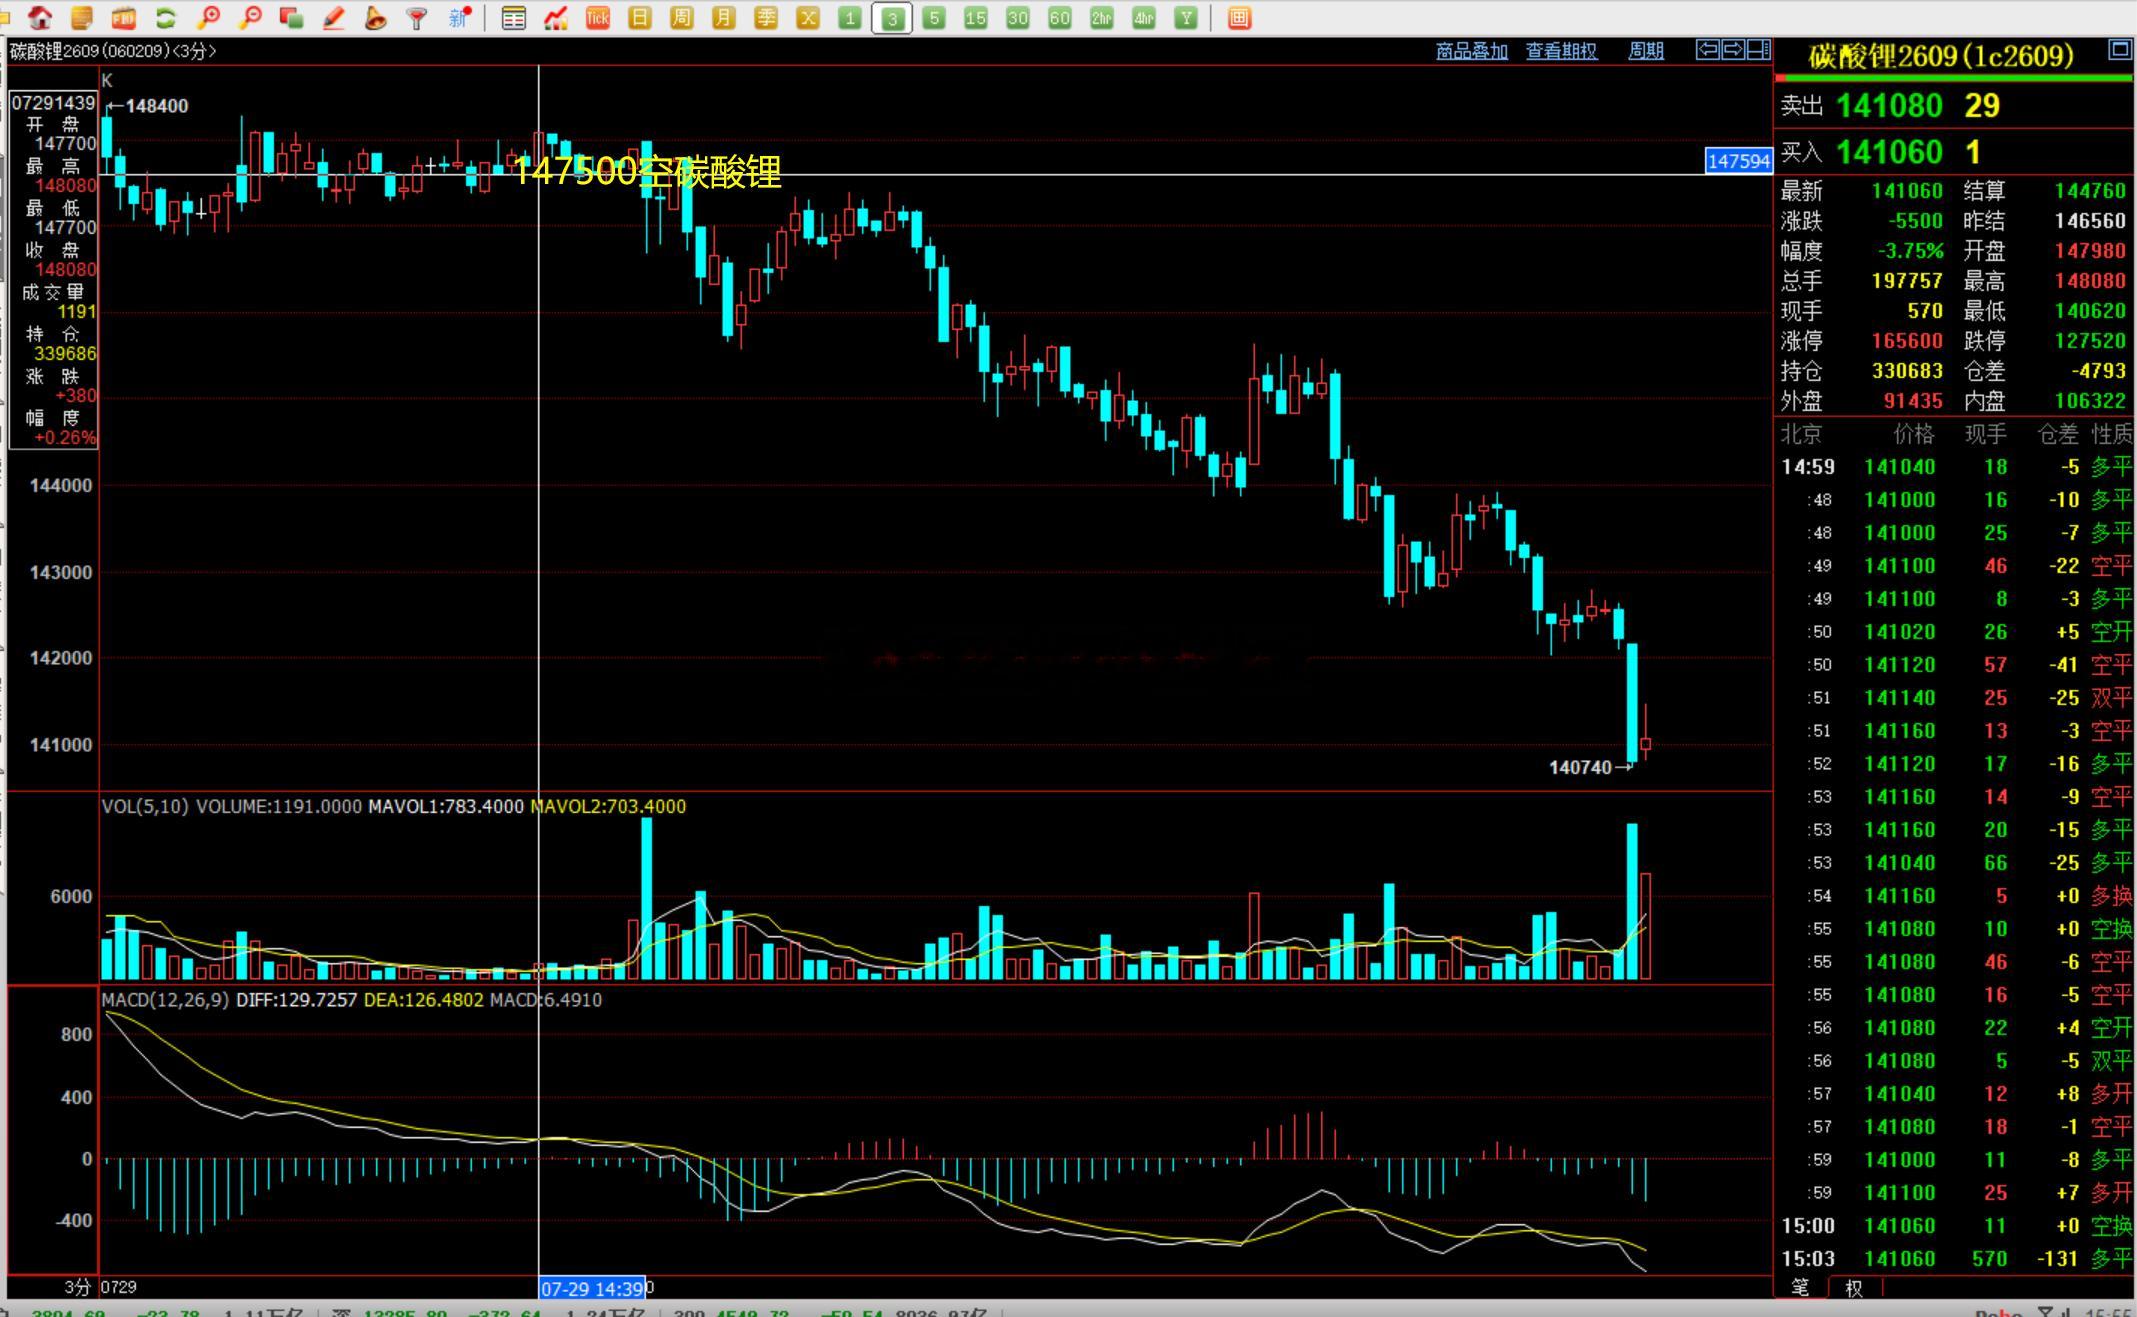Switch to Tick chart view

coord(598,18)
